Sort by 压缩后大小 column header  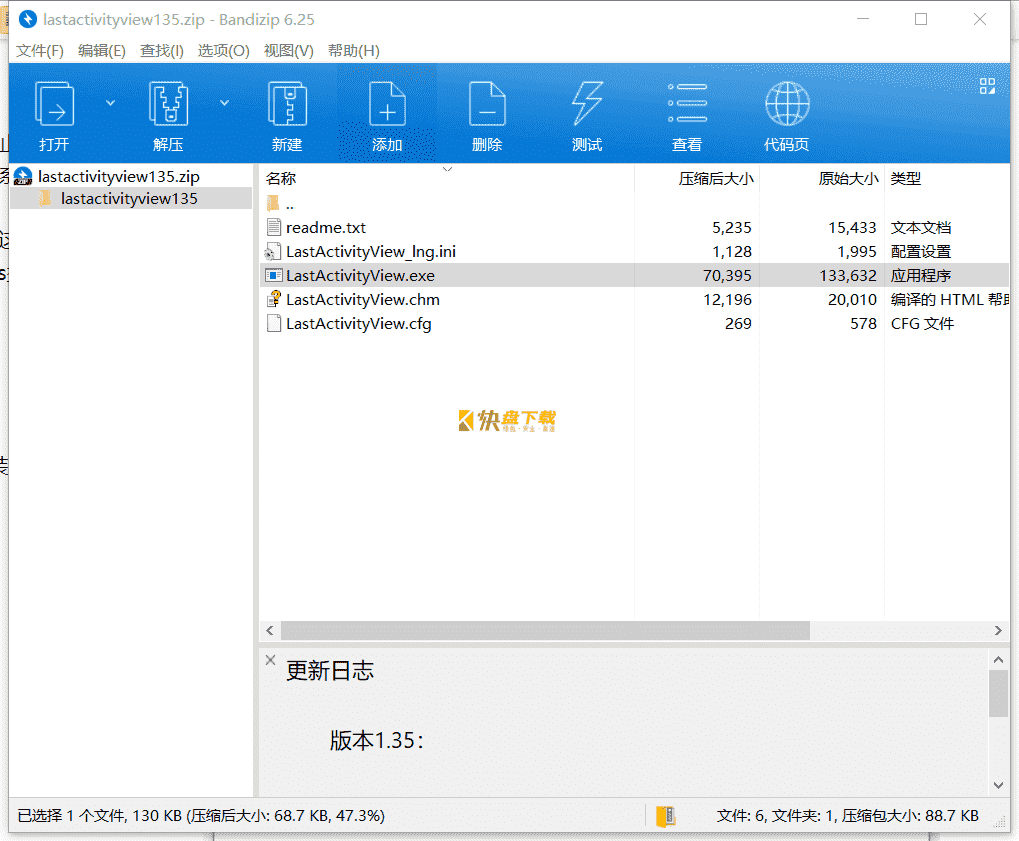tap(716, 178)
